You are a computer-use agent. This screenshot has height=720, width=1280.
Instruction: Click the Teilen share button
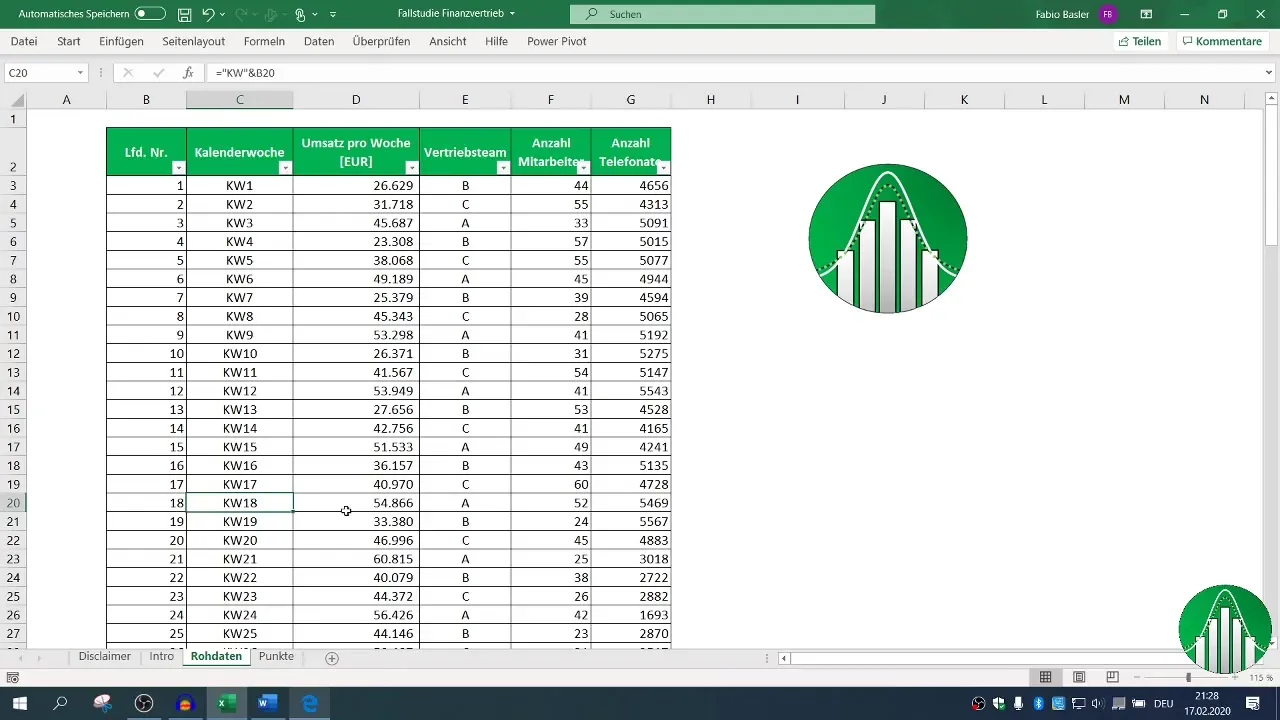click(x=1139, y=41)
